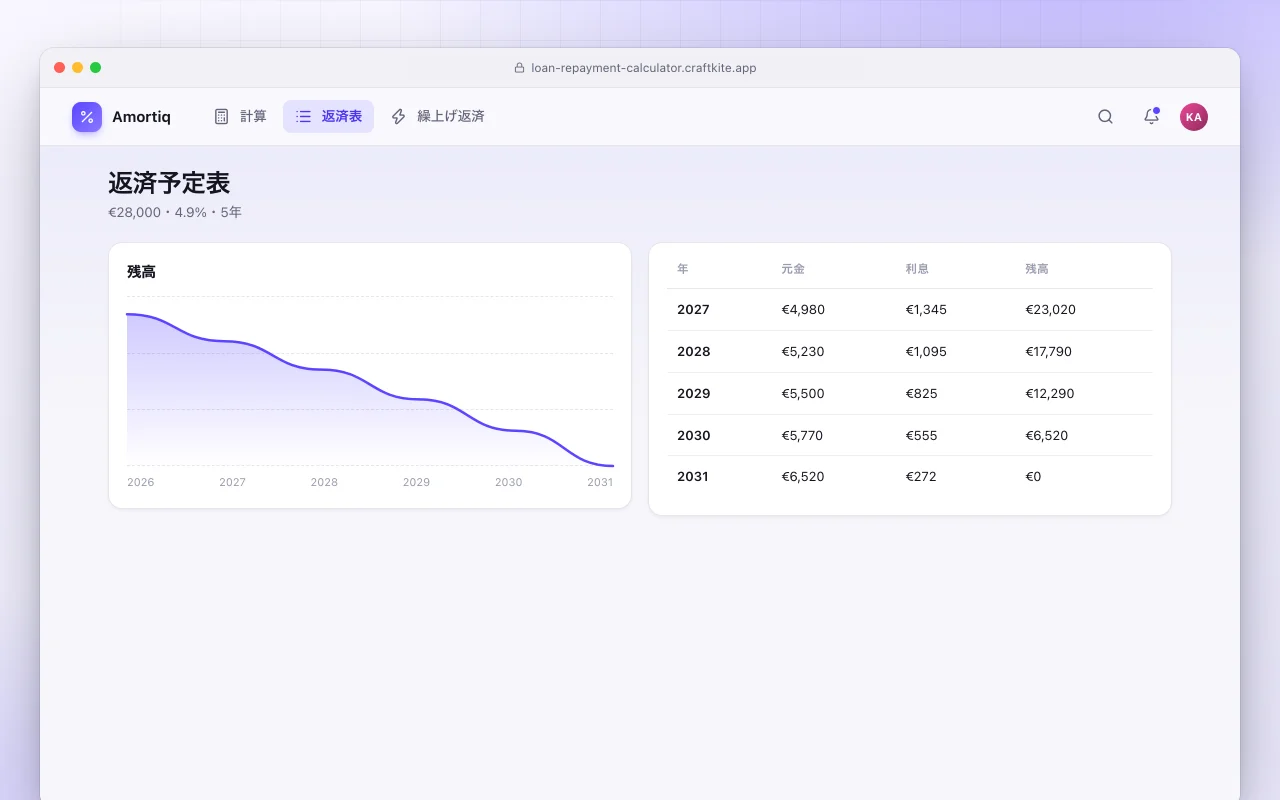Click the €12,290 balance cell
This screenshot has width=1280, height=800.
pos(1049,394)
